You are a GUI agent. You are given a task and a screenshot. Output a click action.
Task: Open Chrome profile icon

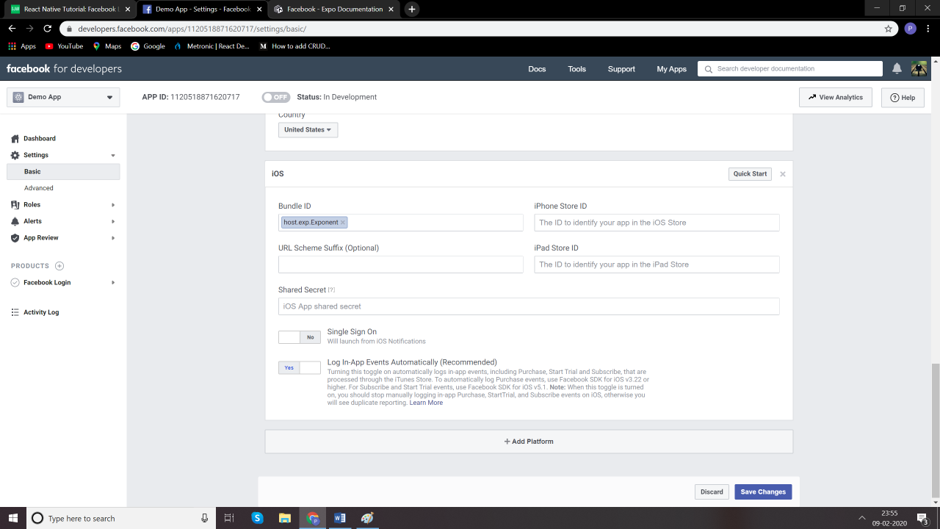click(x=910, y=28)
